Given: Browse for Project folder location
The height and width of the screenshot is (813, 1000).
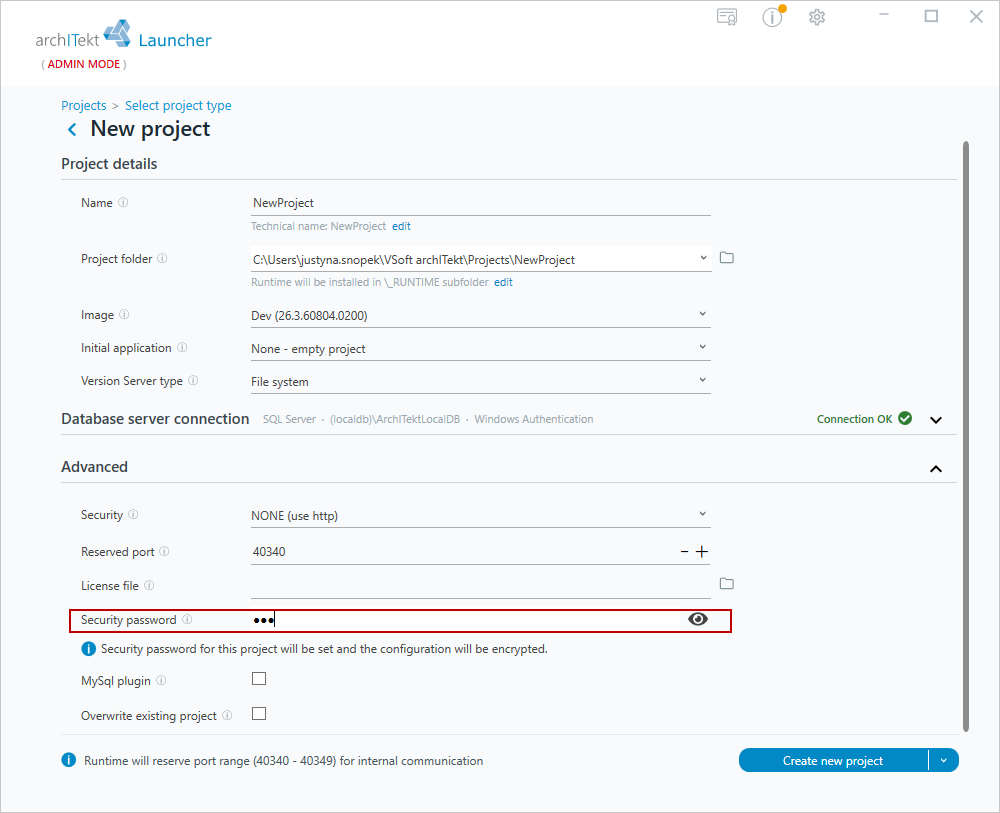Looking at the screenshot, I should coord(726,258).
